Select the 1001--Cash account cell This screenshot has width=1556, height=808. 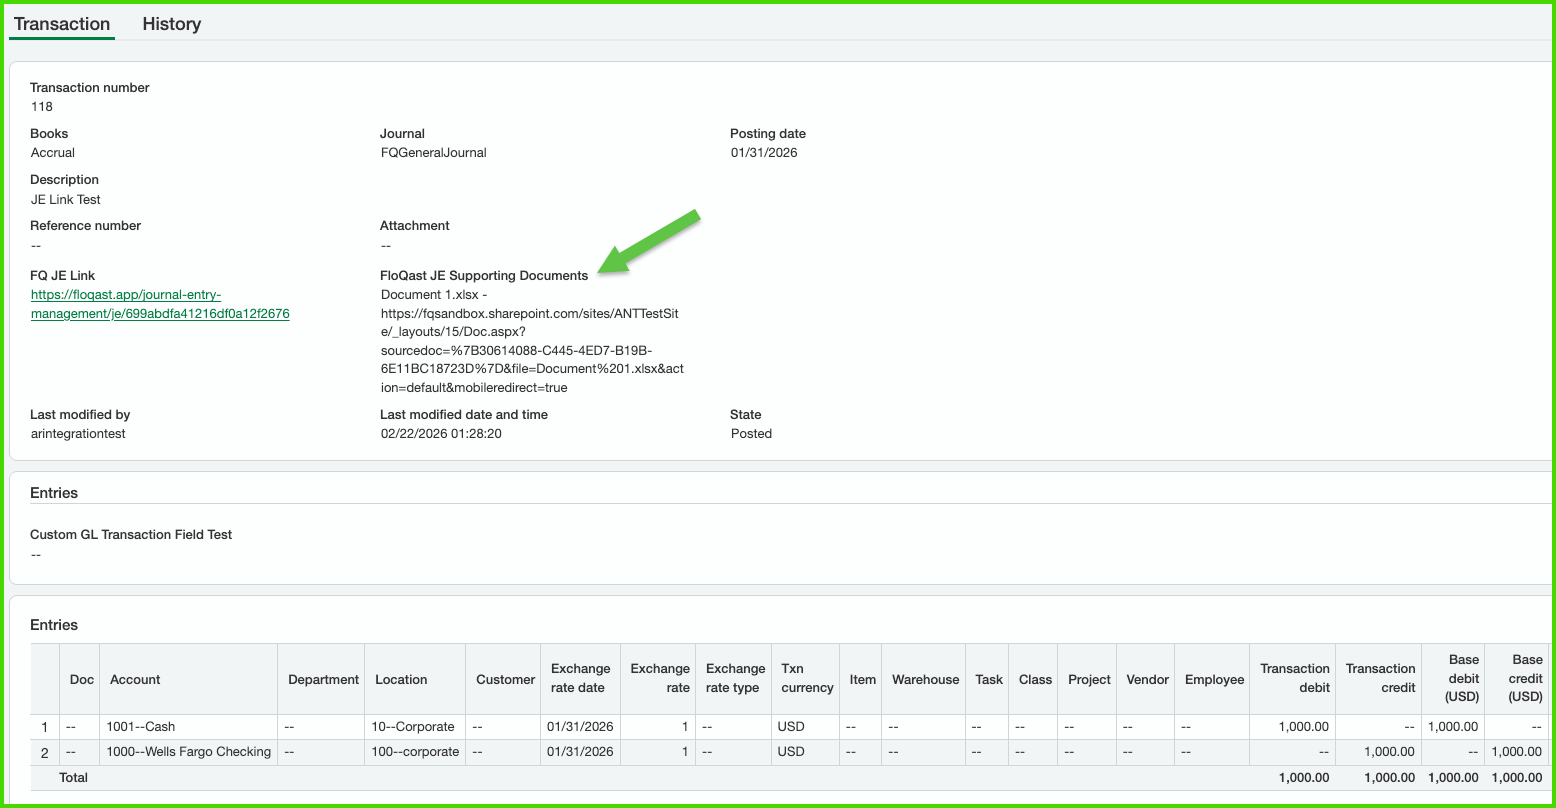[x=141, y=727]
